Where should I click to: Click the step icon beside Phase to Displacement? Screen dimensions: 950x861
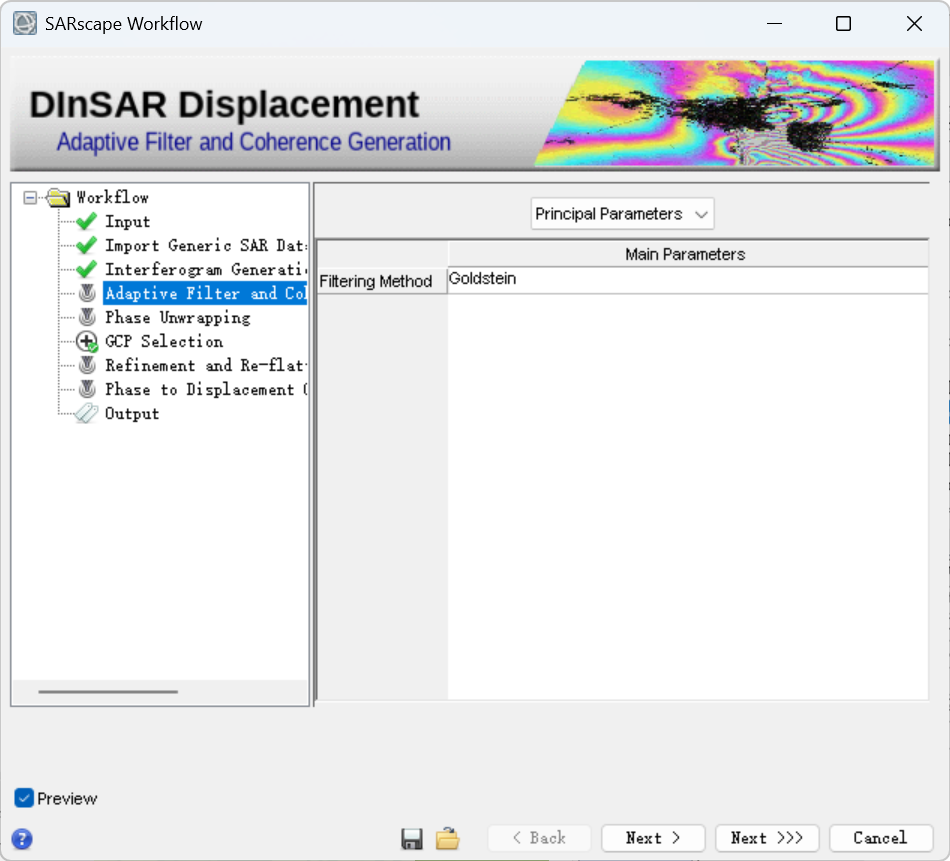pyautogui.click(x=87, y=389)
